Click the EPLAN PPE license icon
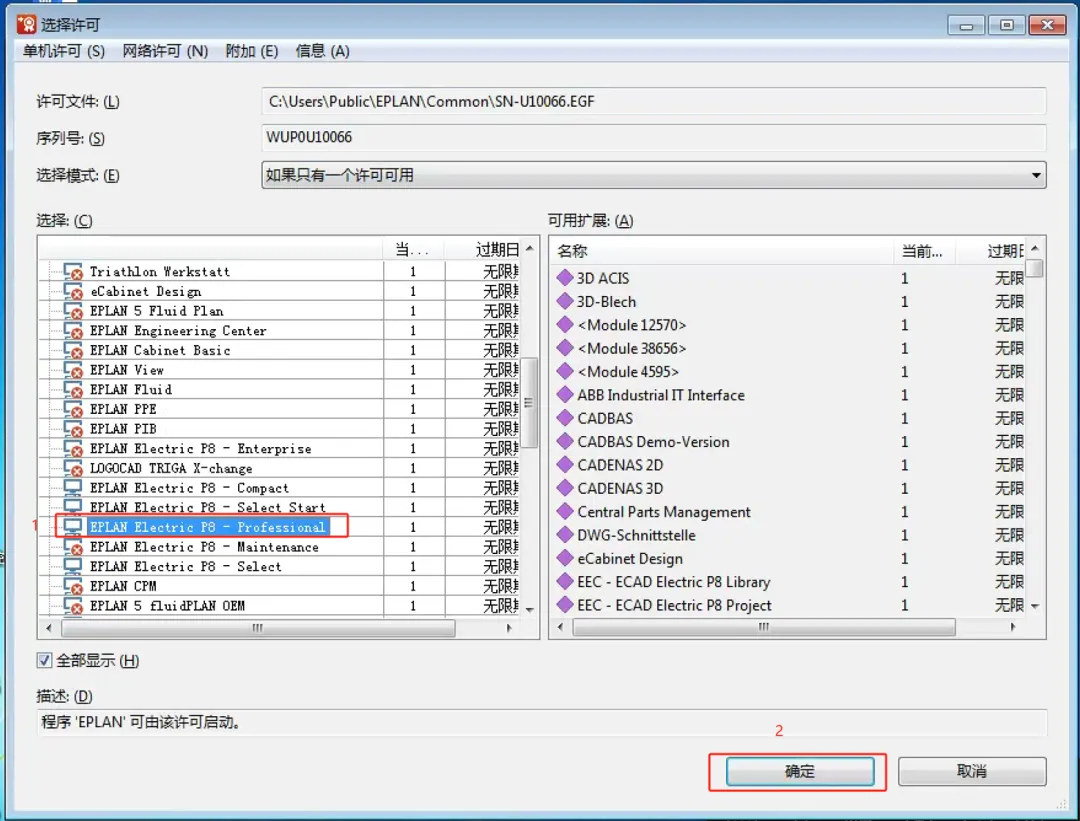Screen dimensions: 1080x821 coord(73,409)
